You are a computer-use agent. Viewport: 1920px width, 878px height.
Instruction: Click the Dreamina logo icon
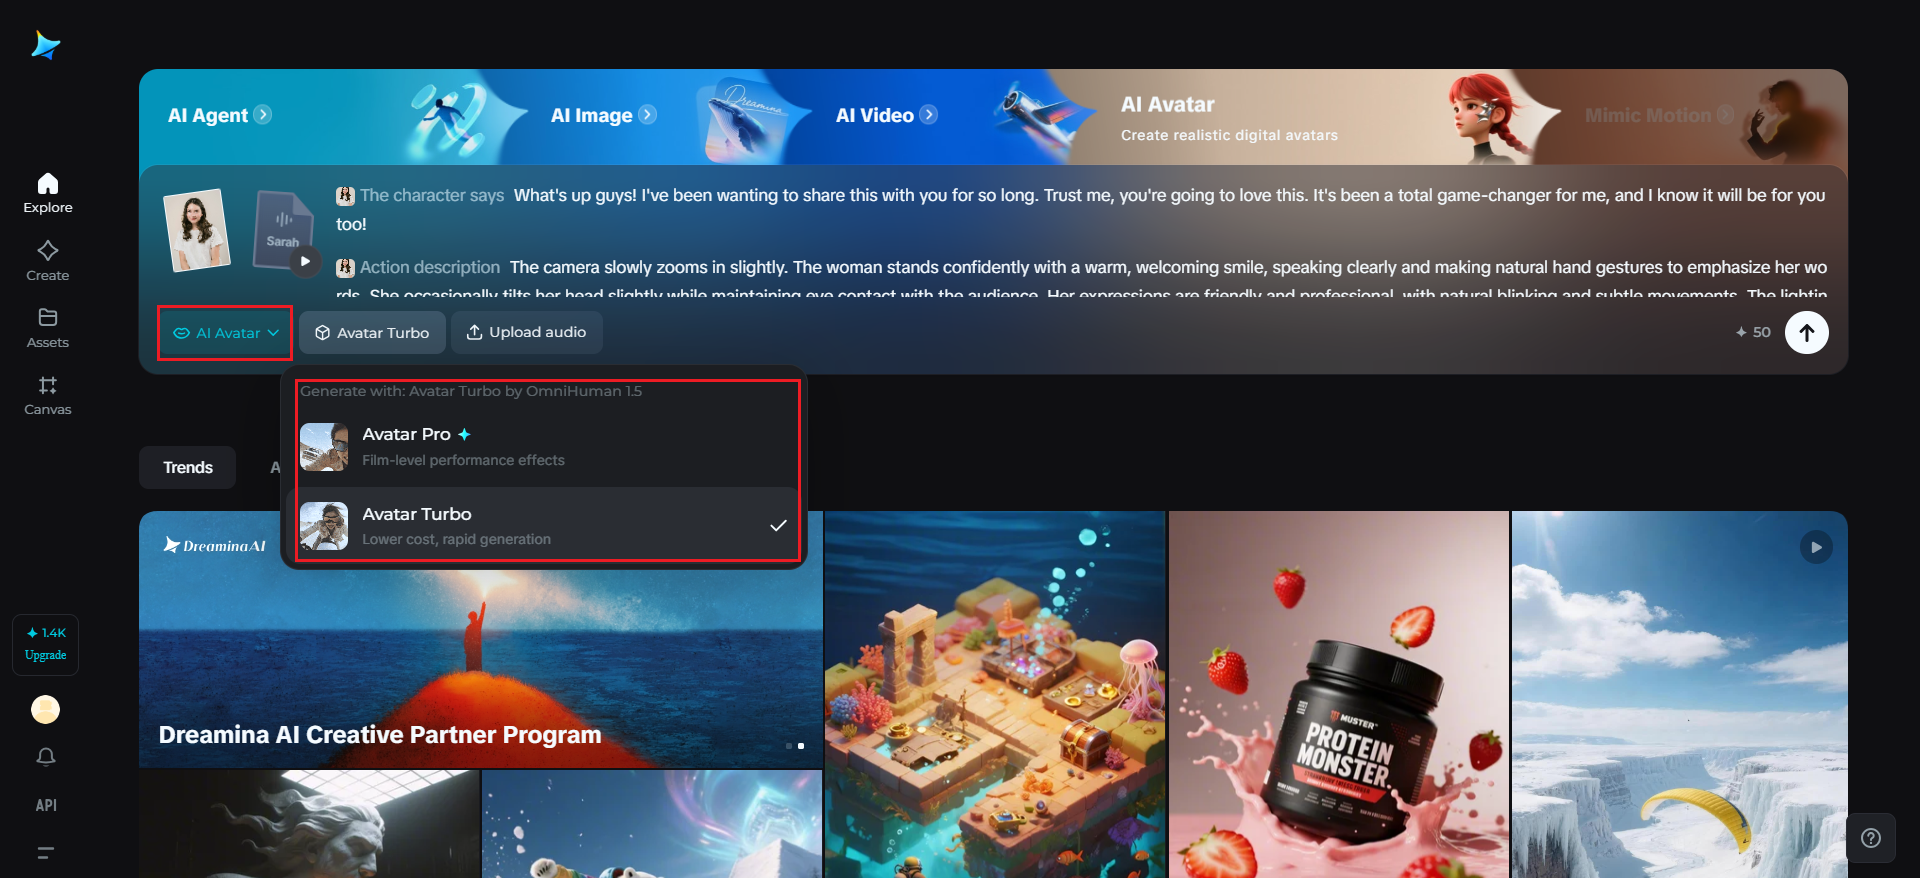tap(46, 45)
